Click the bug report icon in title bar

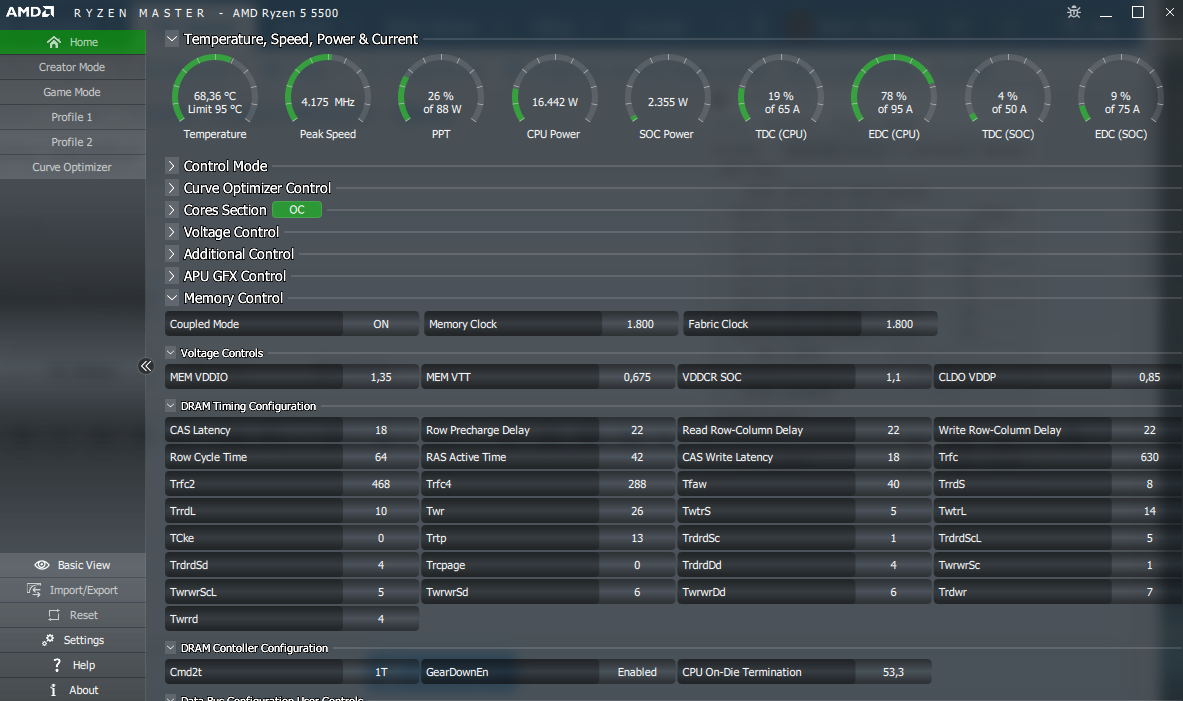click(1074, 12)
